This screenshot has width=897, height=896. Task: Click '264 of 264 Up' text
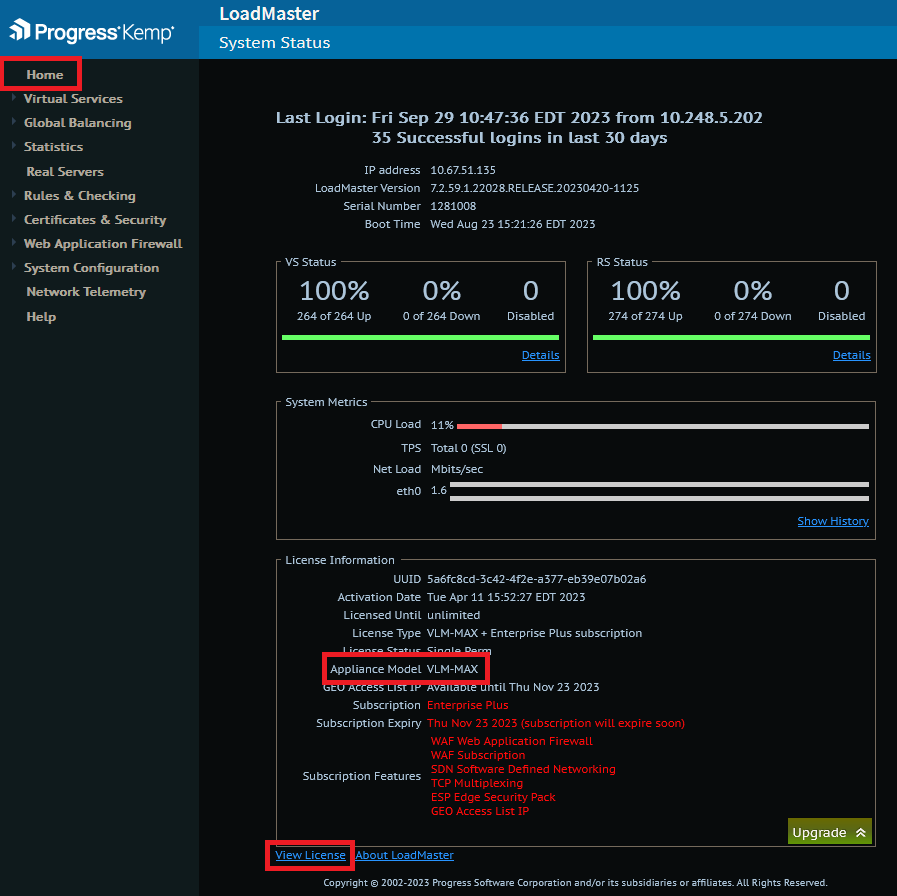click(334, 316)
